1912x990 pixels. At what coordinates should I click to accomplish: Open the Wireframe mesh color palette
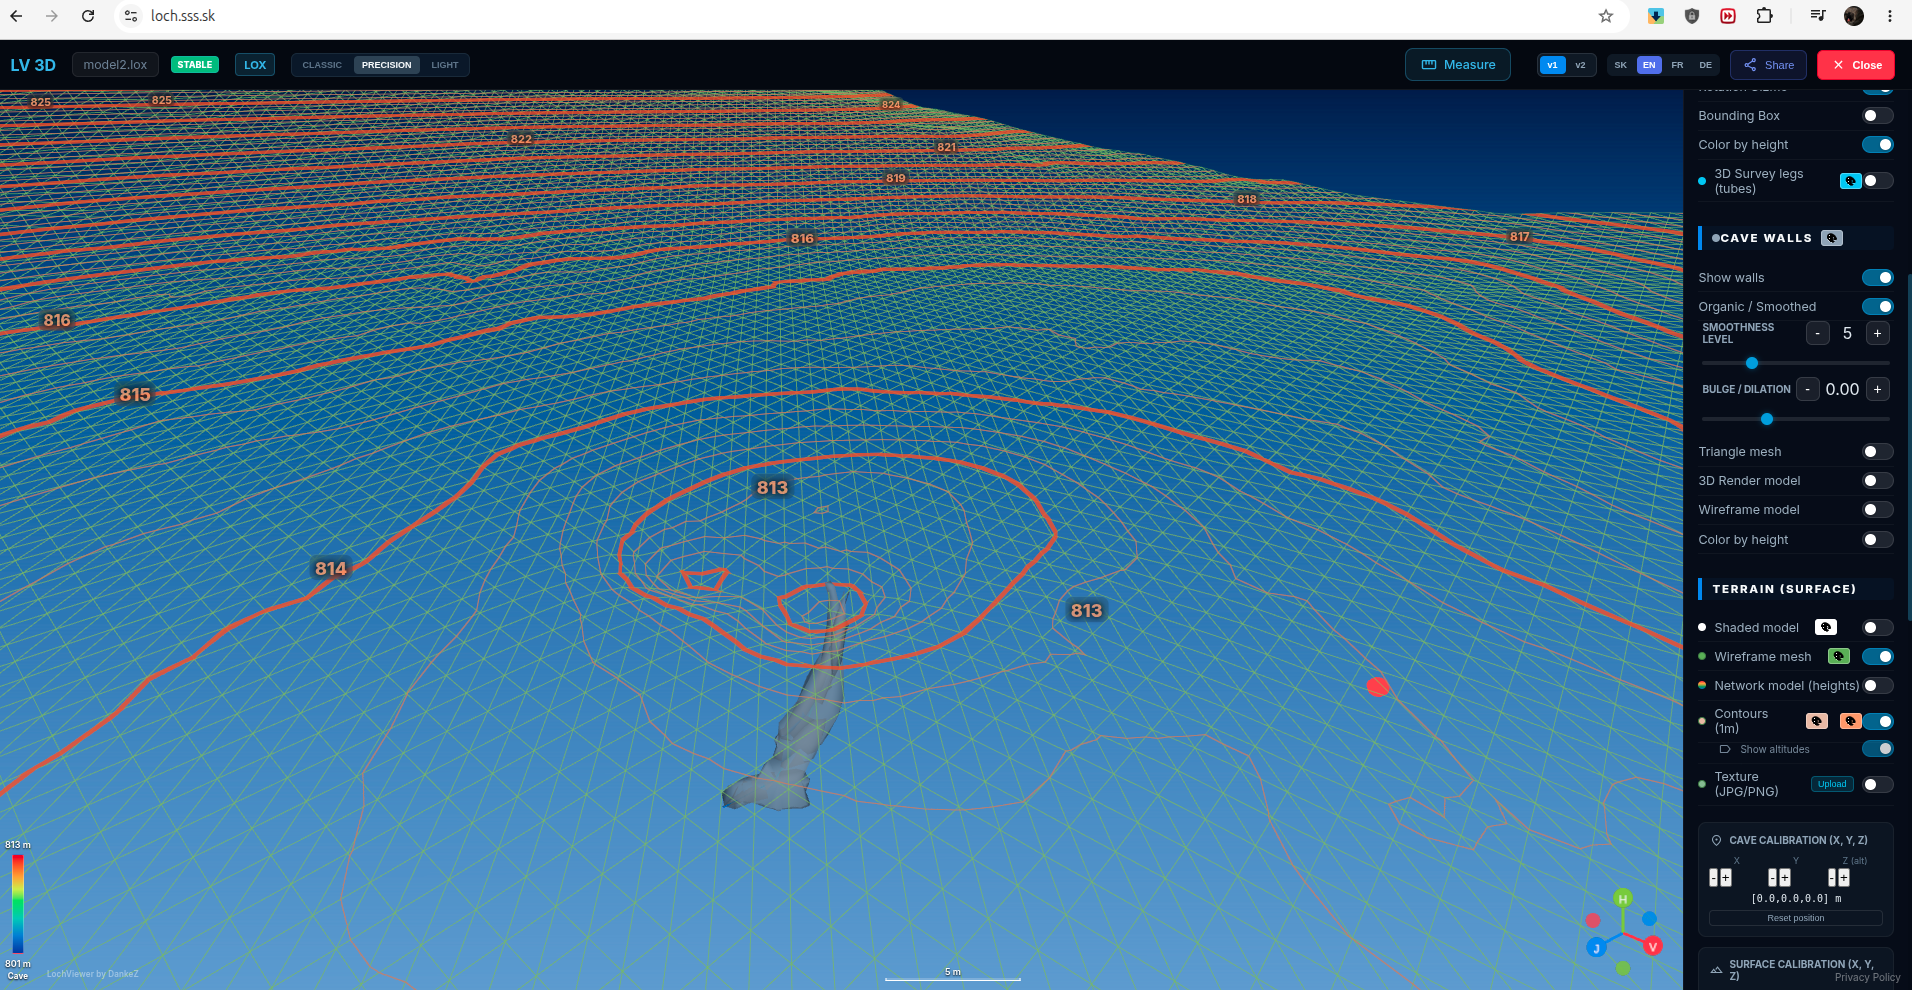click(x=1839, y=656)
